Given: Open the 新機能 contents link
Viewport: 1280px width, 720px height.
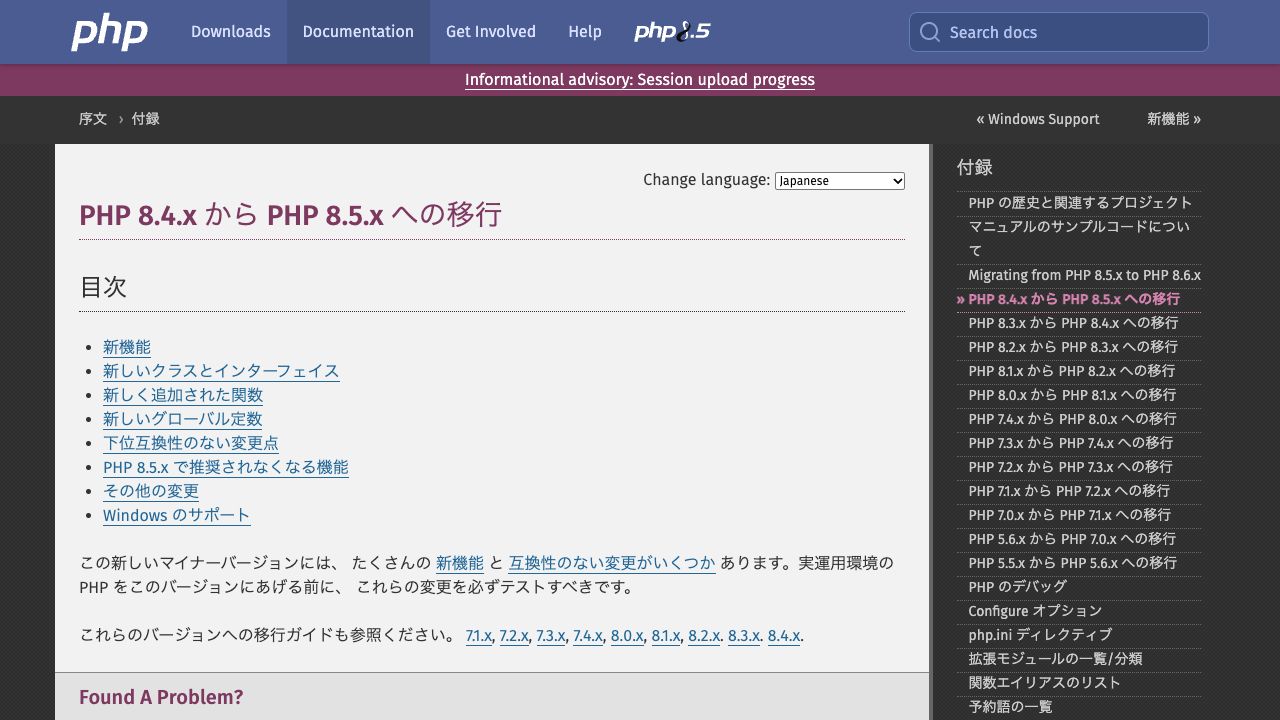Looking at the screenshot, I should (x=127, y=347).
